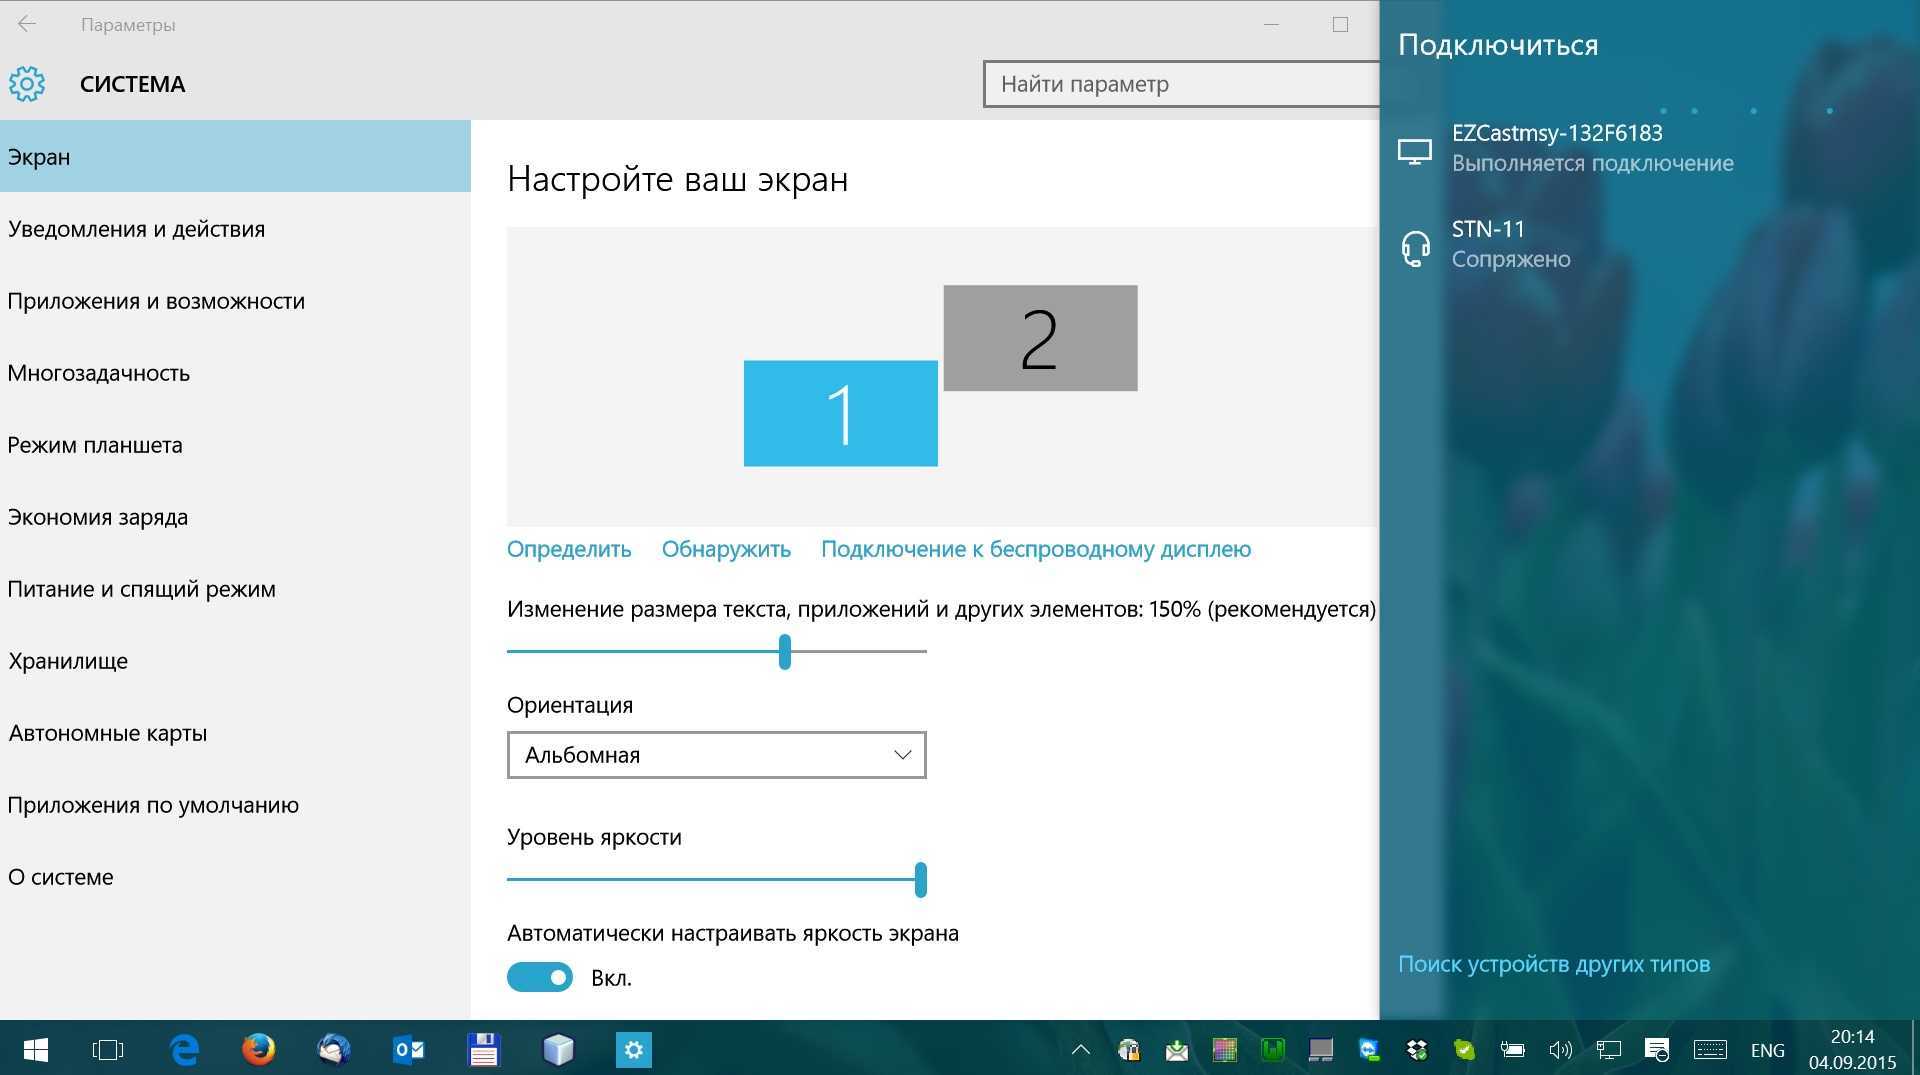Screen dimensions: 1920x1075
Task: Click the green W tray icon
Action: (x=1273, y=1050)
